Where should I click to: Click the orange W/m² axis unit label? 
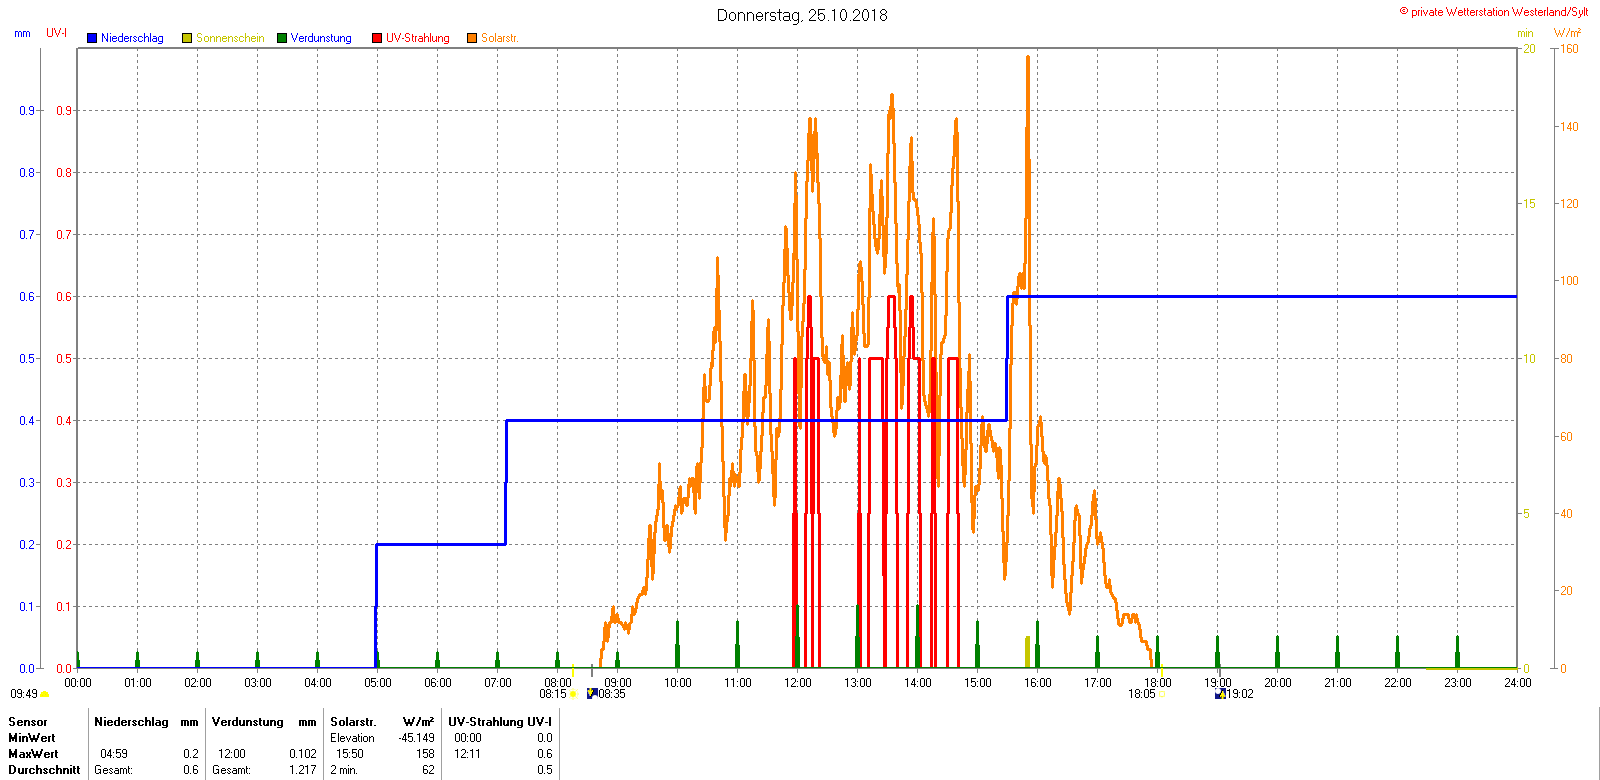(1568, 33)
